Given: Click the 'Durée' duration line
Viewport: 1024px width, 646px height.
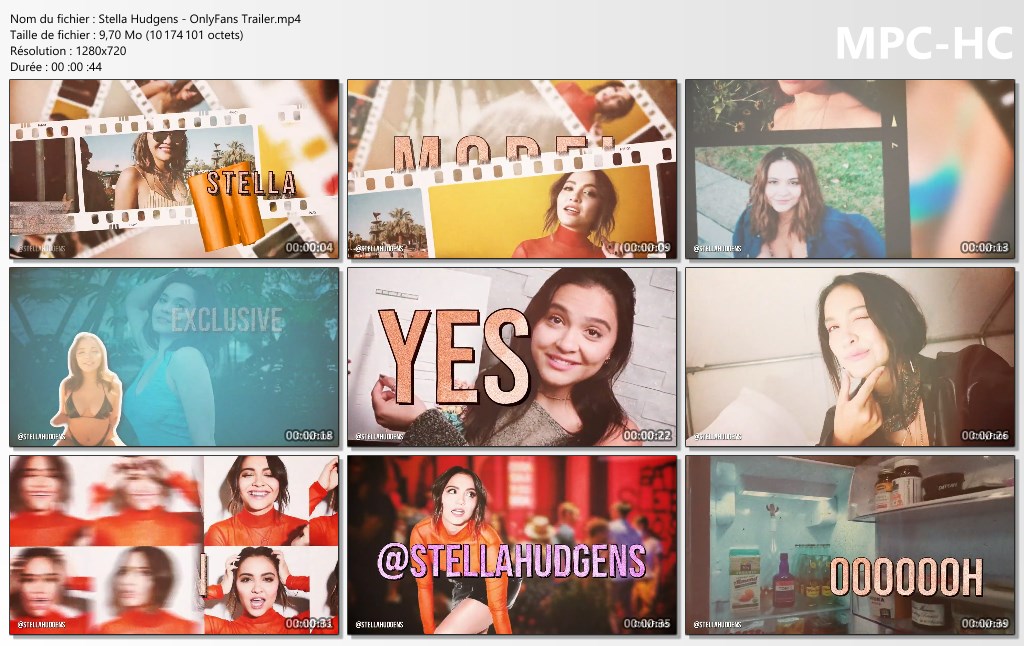Looking at the screenshot, I should tap(56, 67).
